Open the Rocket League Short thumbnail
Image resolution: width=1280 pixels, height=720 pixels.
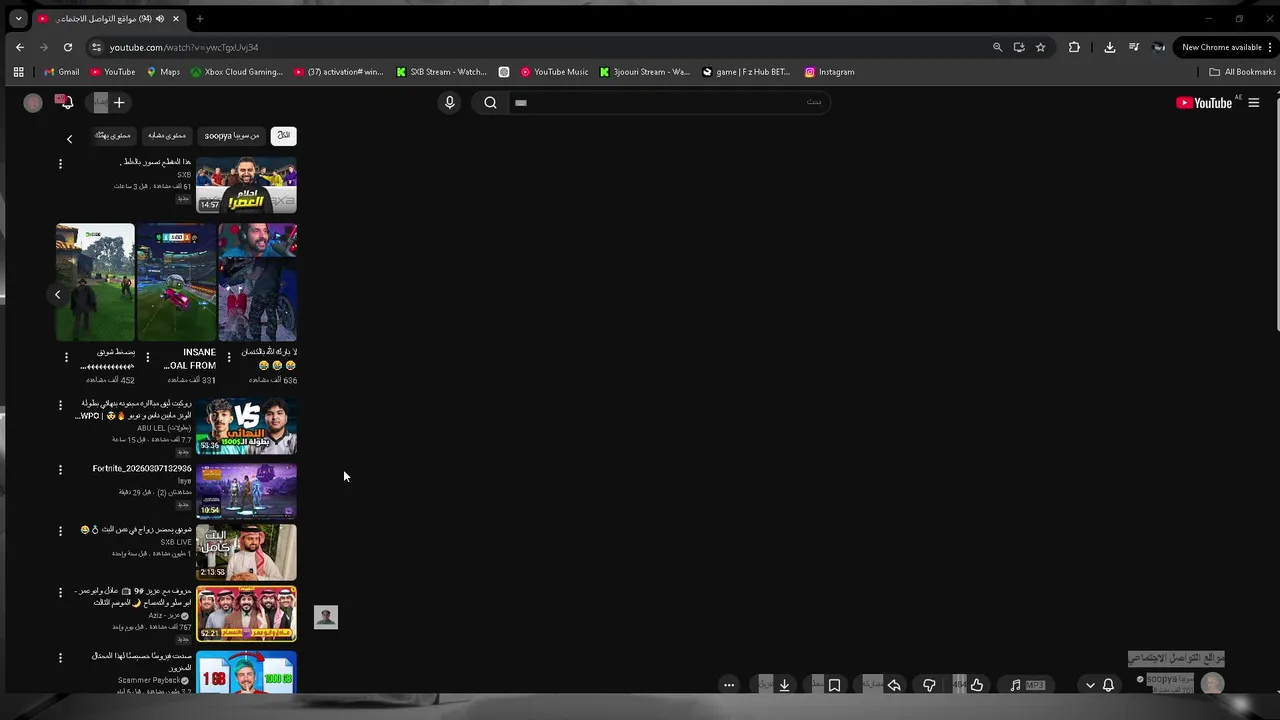pyautogui.click(x=176, y=283)
